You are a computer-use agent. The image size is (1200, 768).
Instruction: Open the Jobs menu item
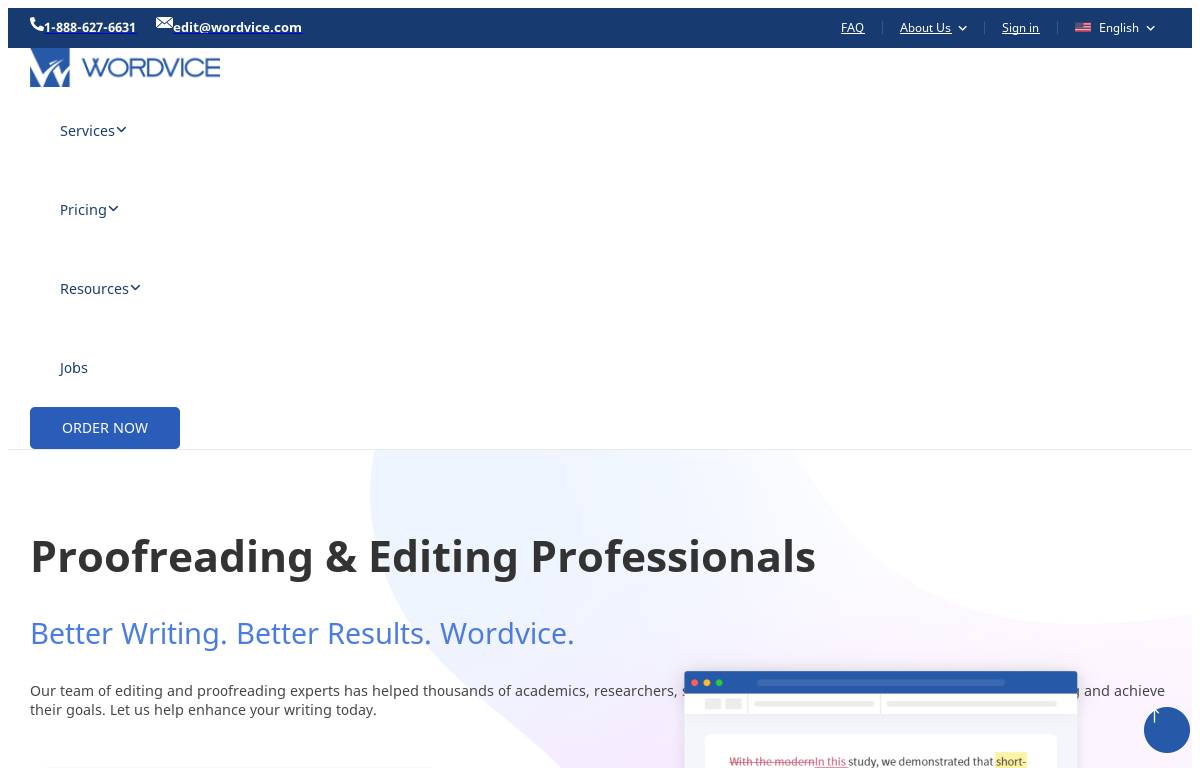point(74,368)
